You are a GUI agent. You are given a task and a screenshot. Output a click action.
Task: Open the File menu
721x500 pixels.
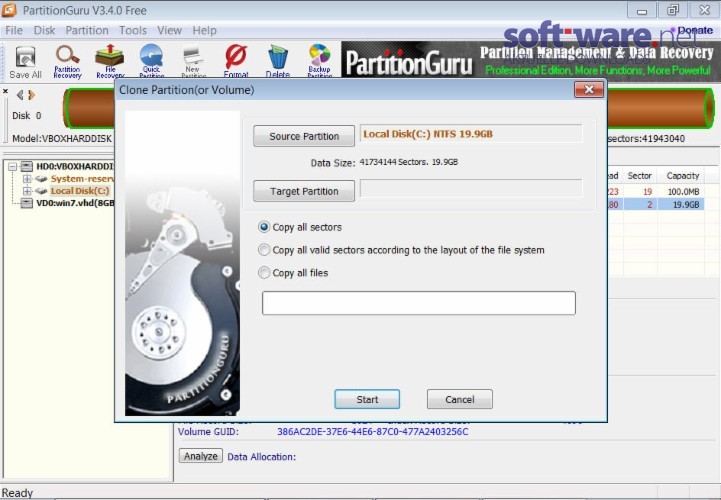pos(14,30)
